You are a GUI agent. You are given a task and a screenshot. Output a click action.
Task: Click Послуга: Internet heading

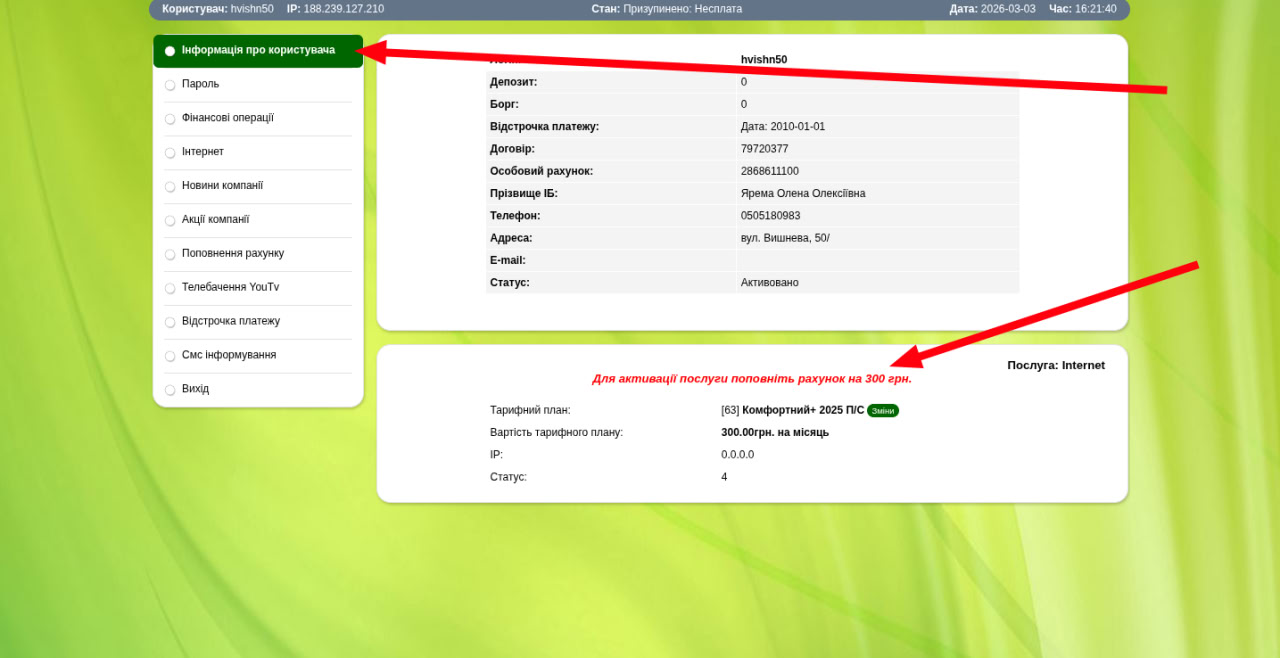point(1056,365)
